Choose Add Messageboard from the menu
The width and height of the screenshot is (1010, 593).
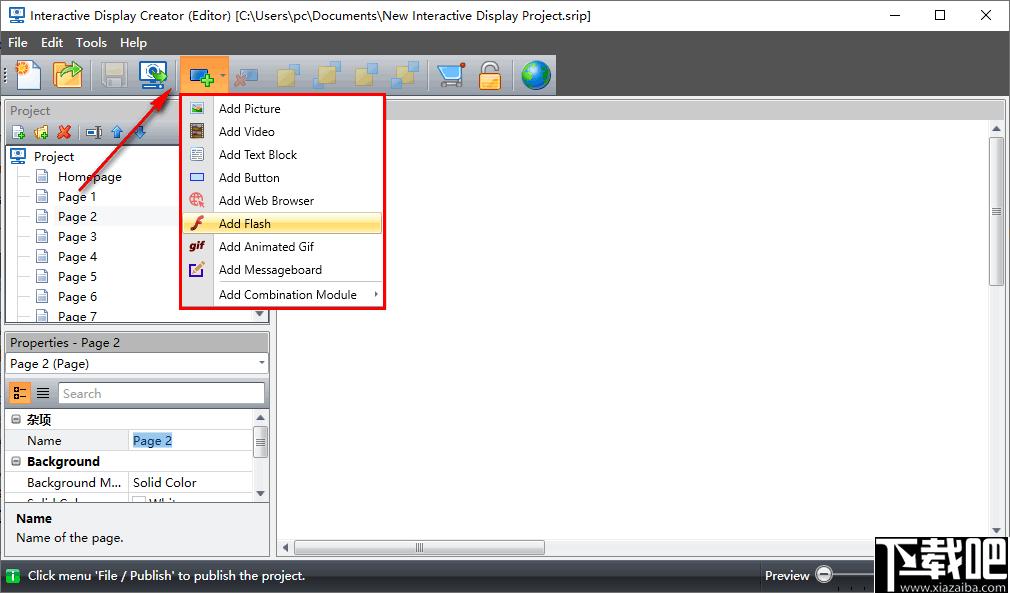[282, 270]
